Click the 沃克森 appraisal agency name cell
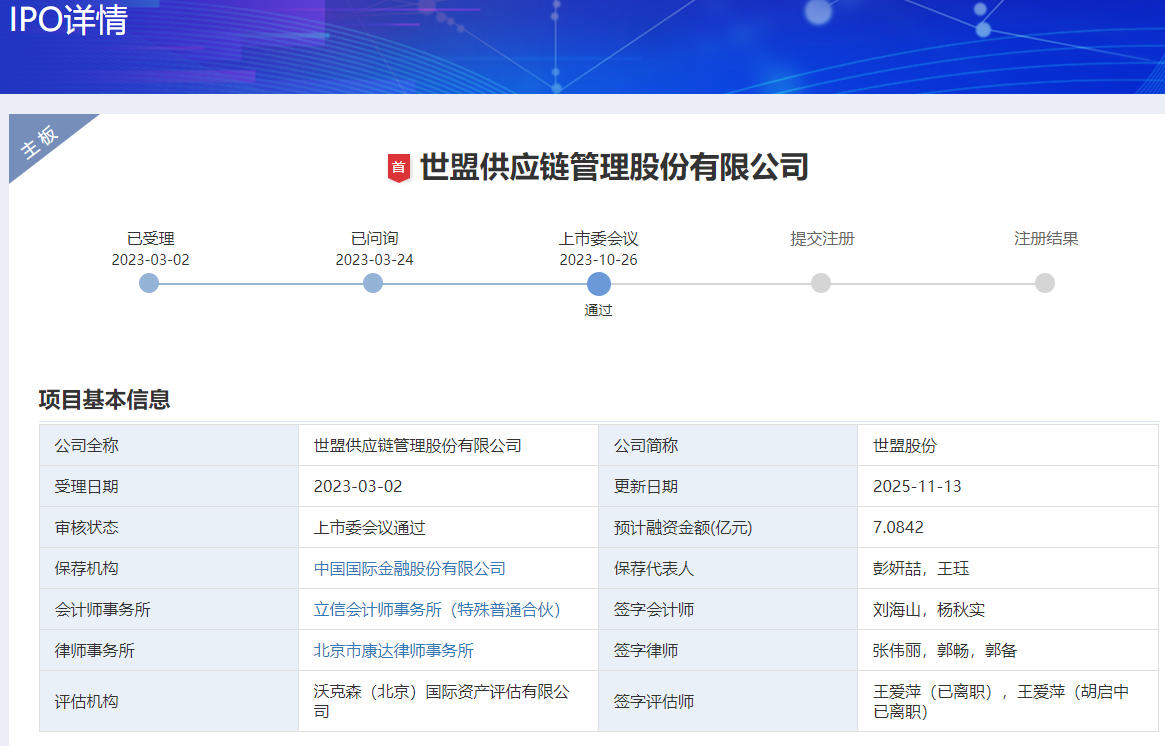Viewport: 1165px width, 746px height. pyautogui.click(x=441, y=701)
